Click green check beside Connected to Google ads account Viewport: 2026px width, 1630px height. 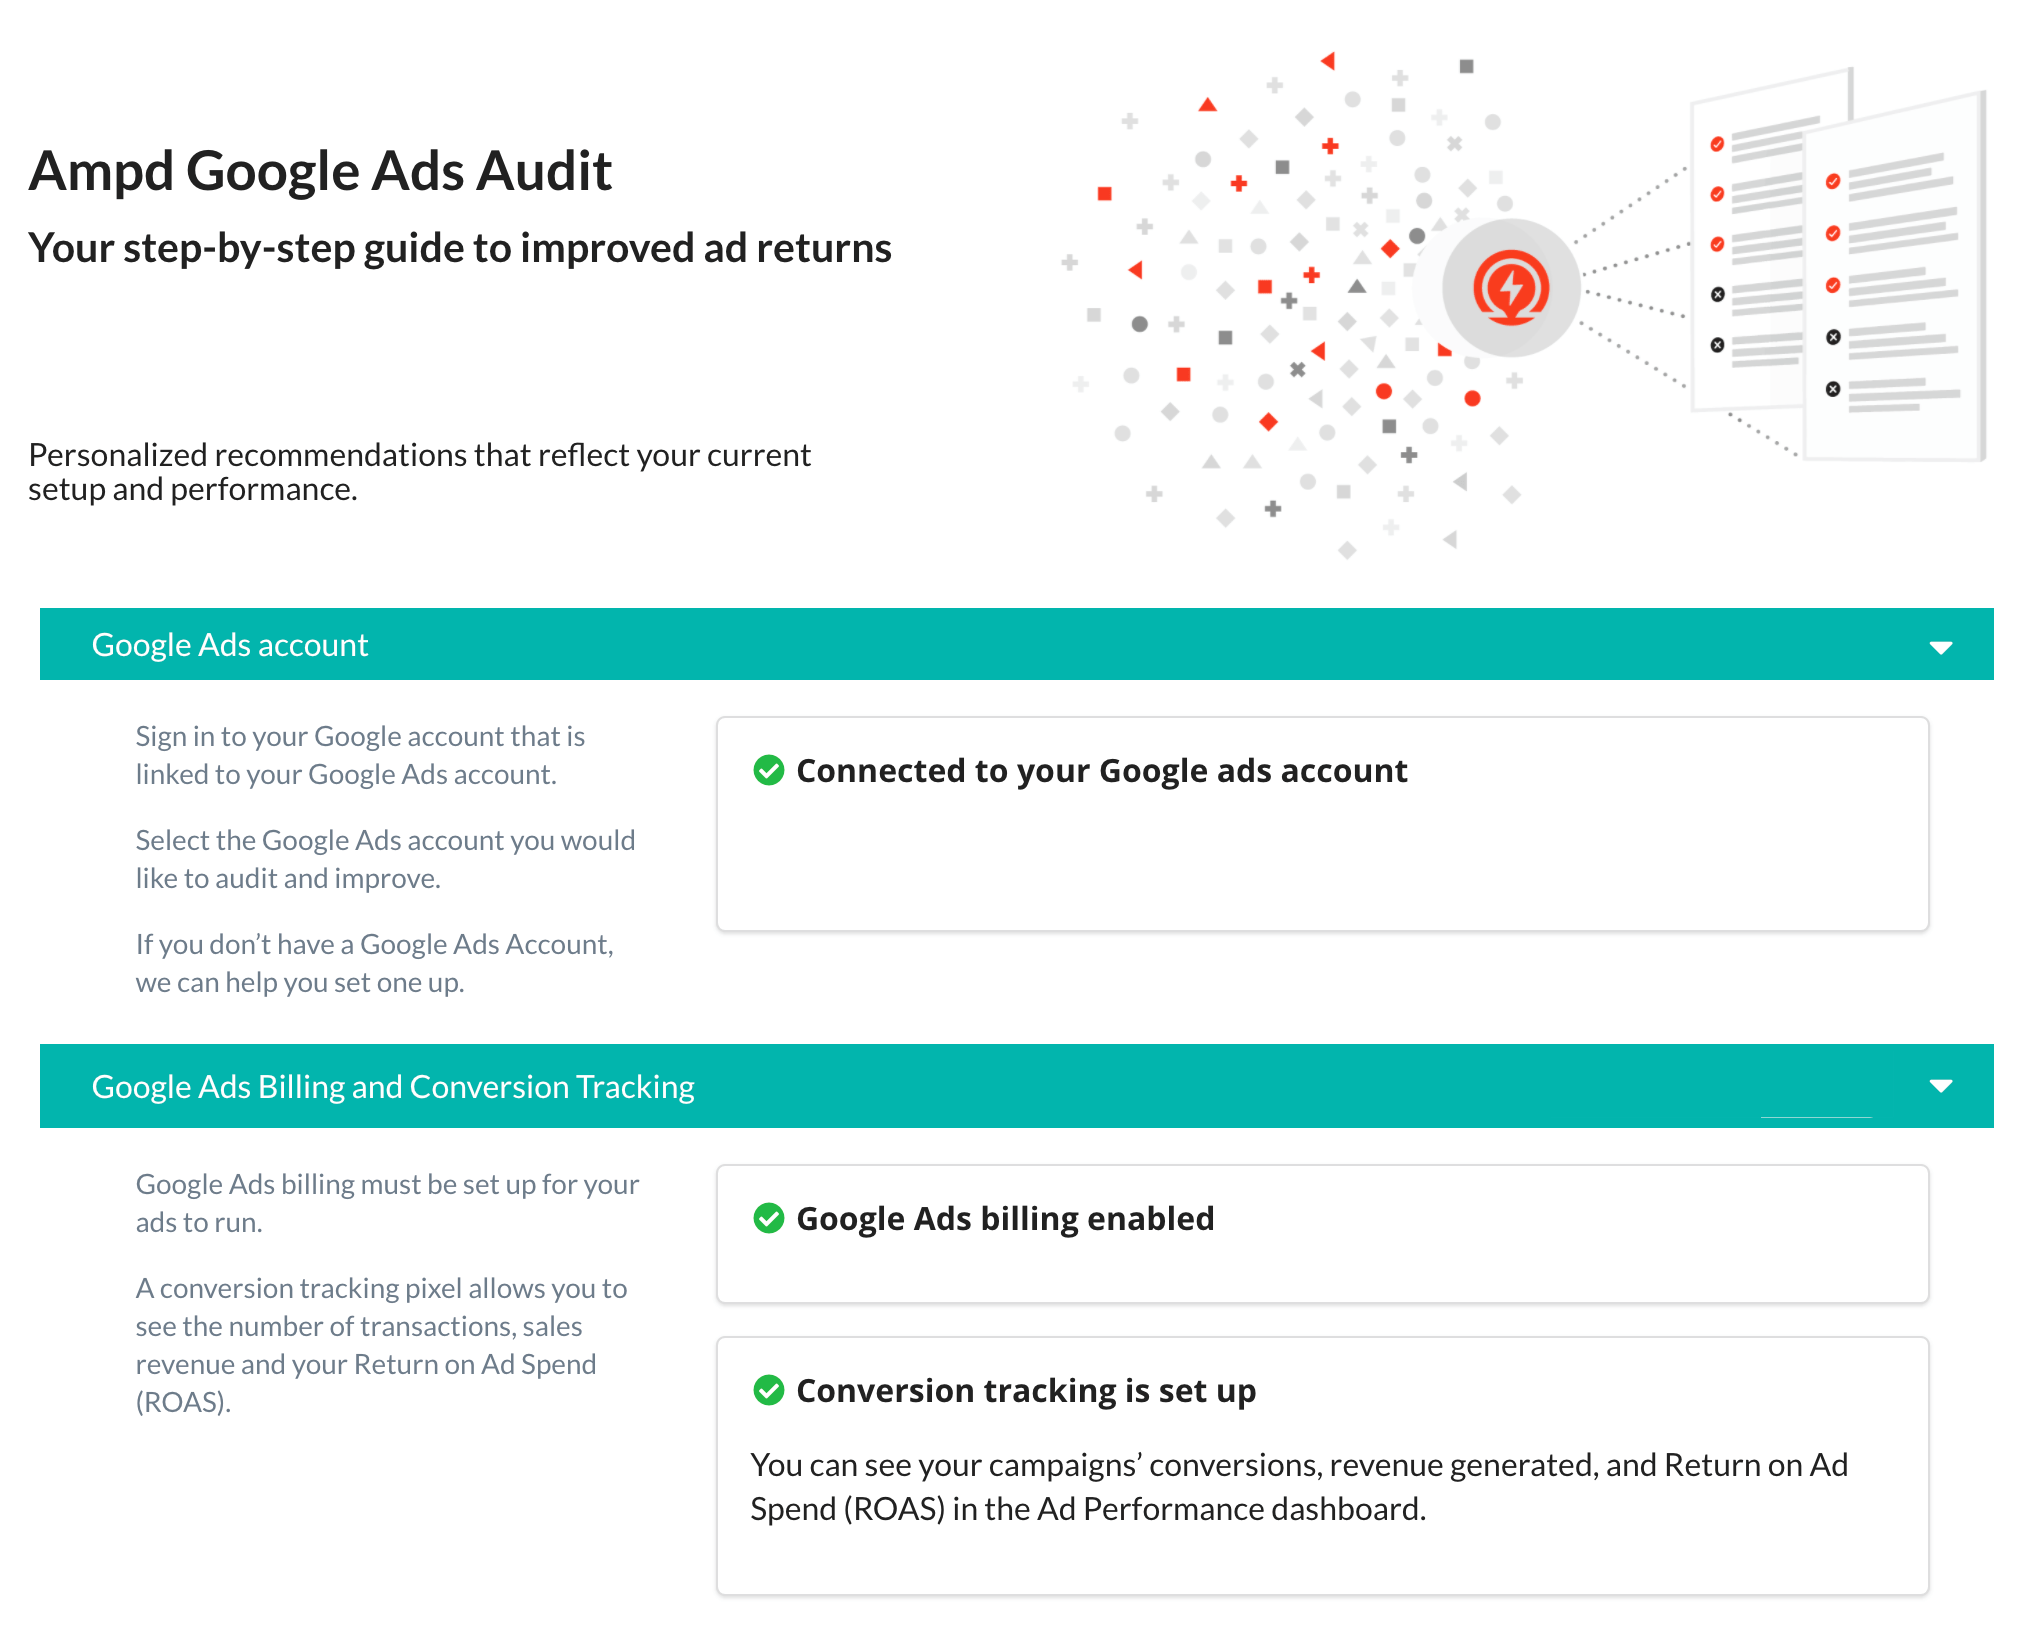[768, 770]
